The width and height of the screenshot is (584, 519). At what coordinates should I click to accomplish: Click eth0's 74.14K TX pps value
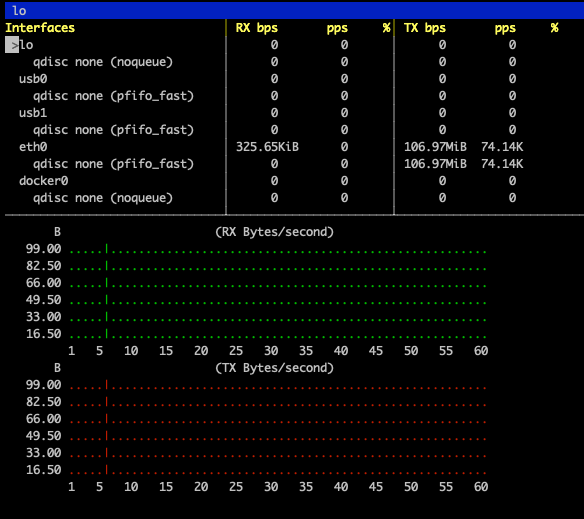click(x=502, y=147)
